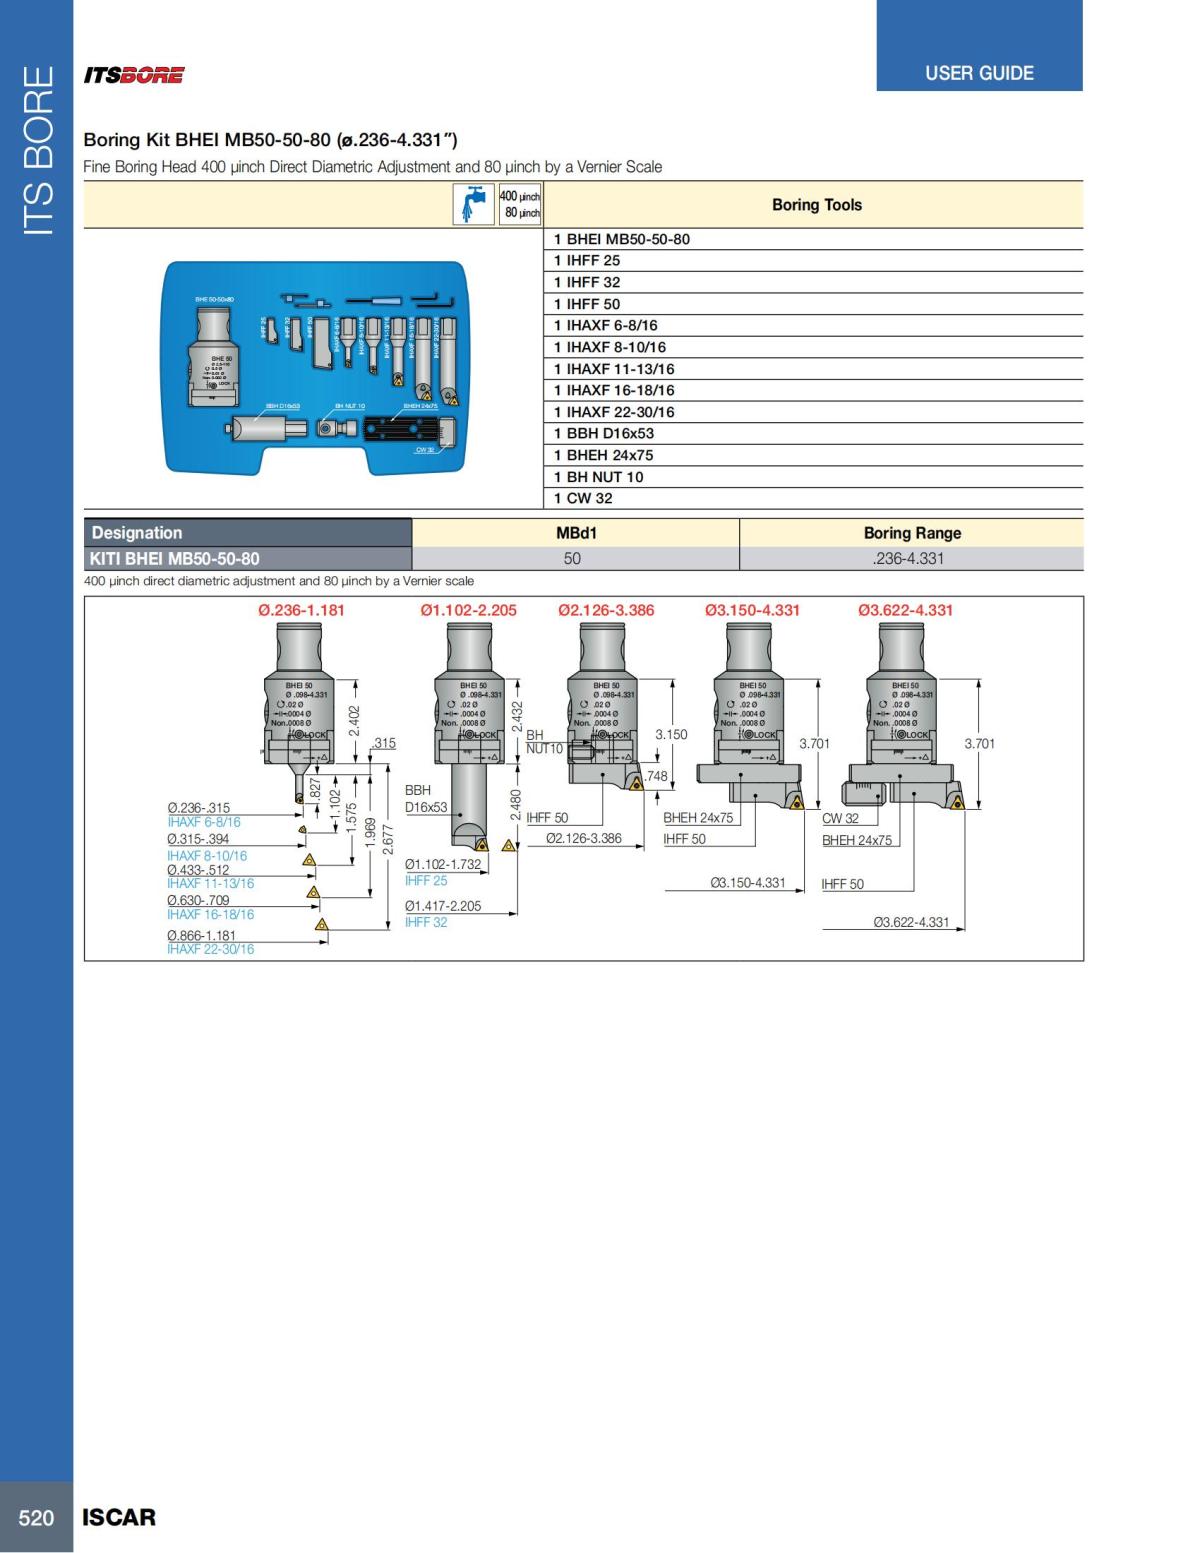
Task: Select row 1 BHEI MB50-50-80
Action: tap(813, 239)
